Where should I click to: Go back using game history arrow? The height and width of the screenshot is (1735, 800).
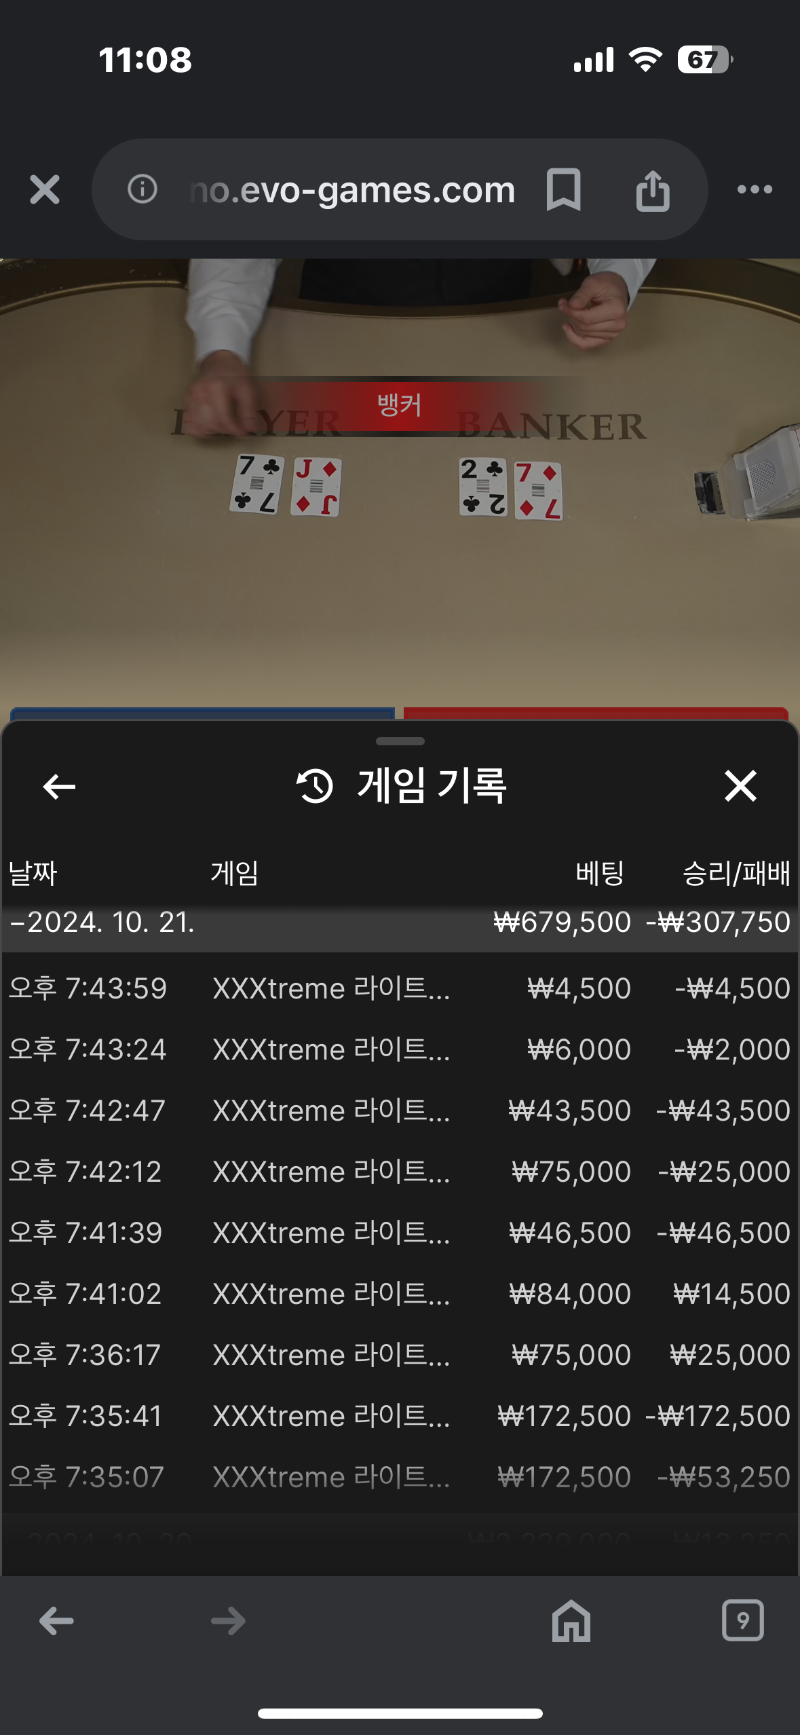(60, 787)
